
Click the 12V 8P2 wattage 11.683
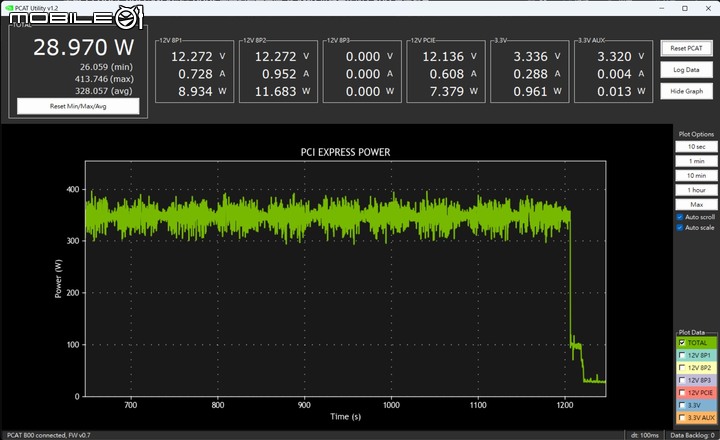276,91
